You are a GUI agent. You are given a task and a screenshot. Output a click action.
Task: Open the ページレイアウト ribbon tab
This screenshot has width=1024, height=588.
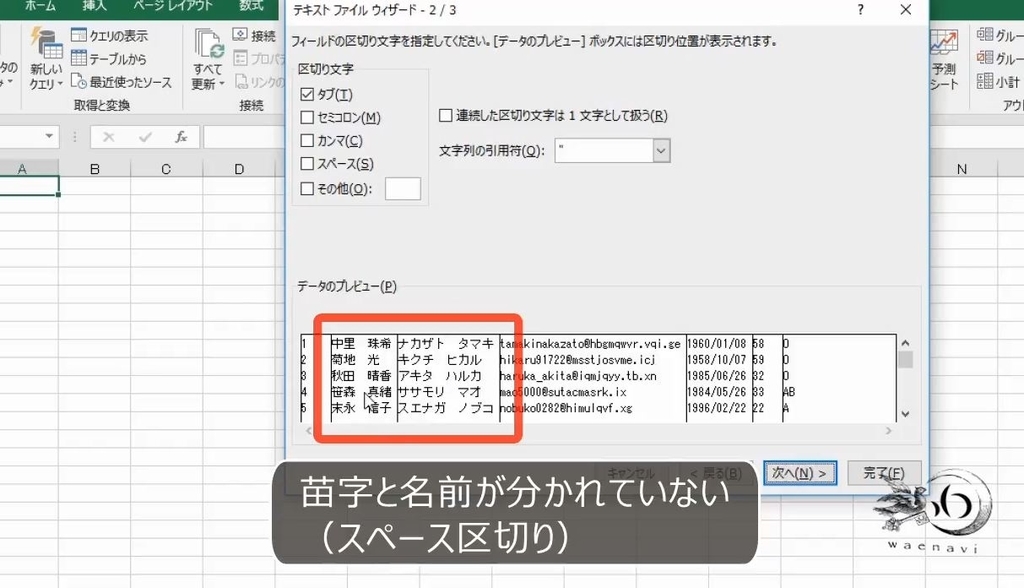click(173, 6)
